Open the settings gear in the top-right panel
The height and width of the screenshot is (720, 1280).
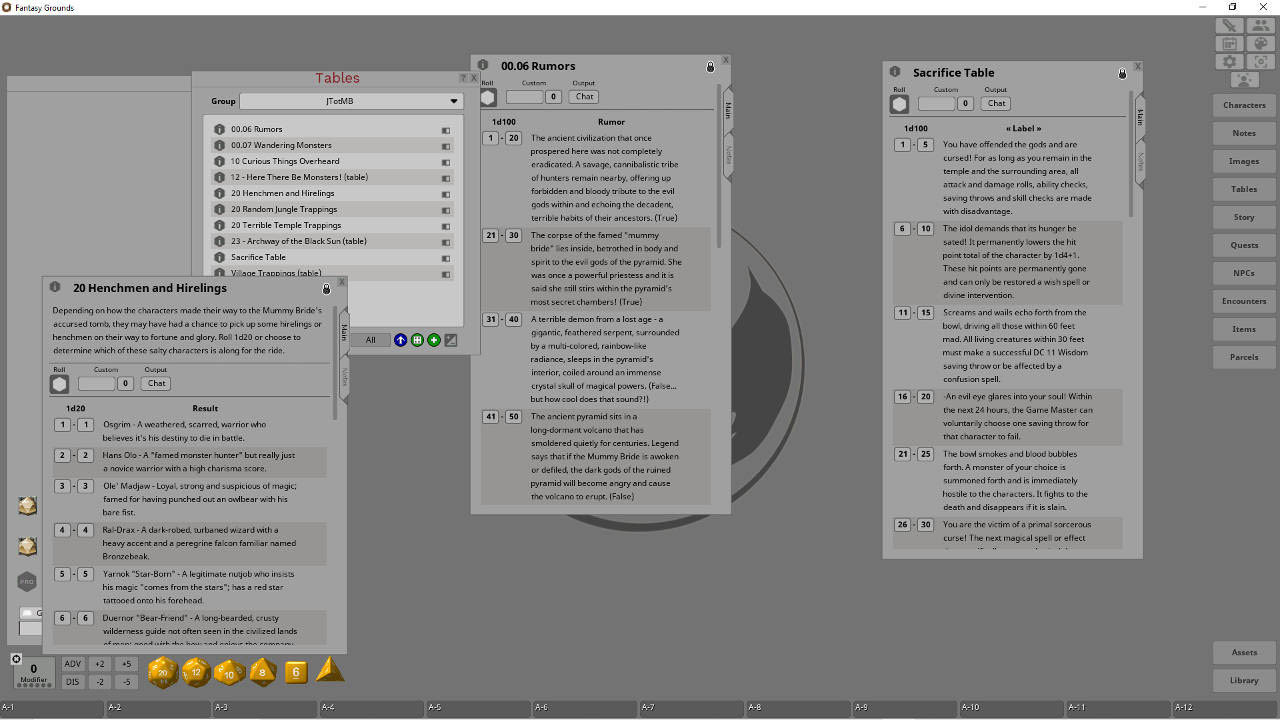coord(1229,61)
